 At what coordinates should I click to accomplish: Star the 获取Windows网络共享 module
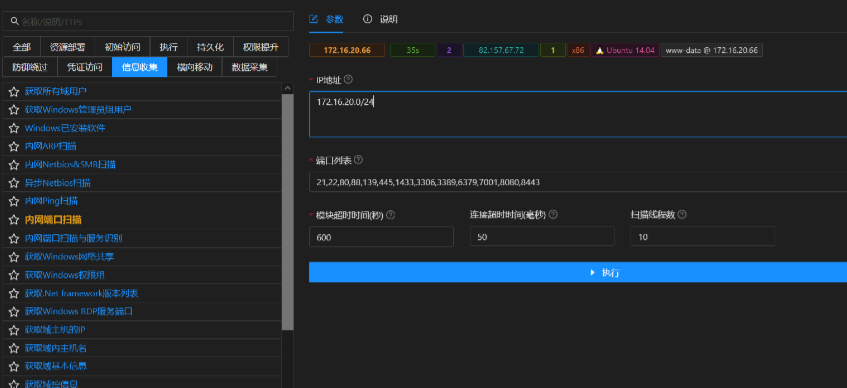click(x=14, y=257)
